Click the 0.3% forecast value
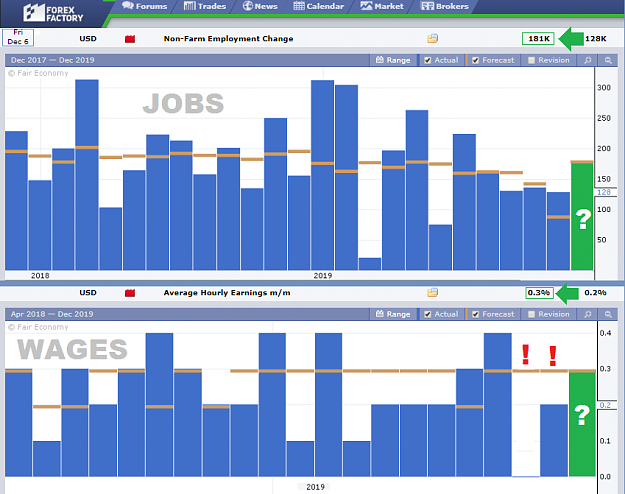Image resolution: width=625 pixels, height=494 pixels. 539,293
